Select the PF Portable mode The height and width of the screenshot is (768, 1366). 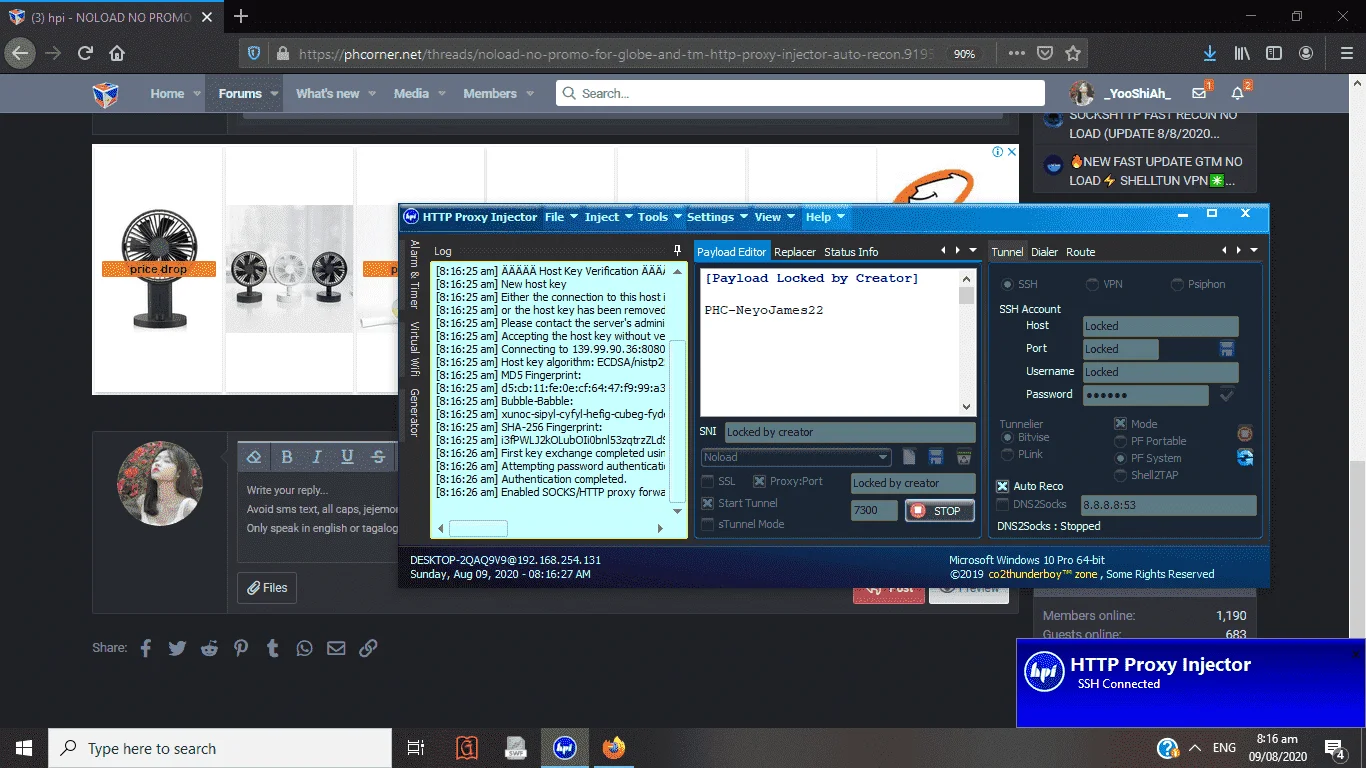pyautogui.click(x=1120, y=441)
